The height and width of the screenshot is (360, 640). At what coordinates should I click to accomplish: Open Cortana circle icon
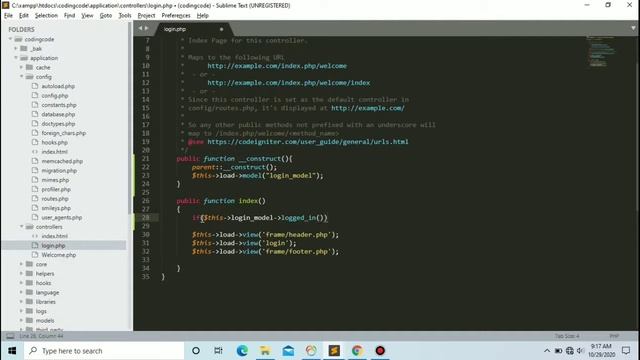pos(196,351)
